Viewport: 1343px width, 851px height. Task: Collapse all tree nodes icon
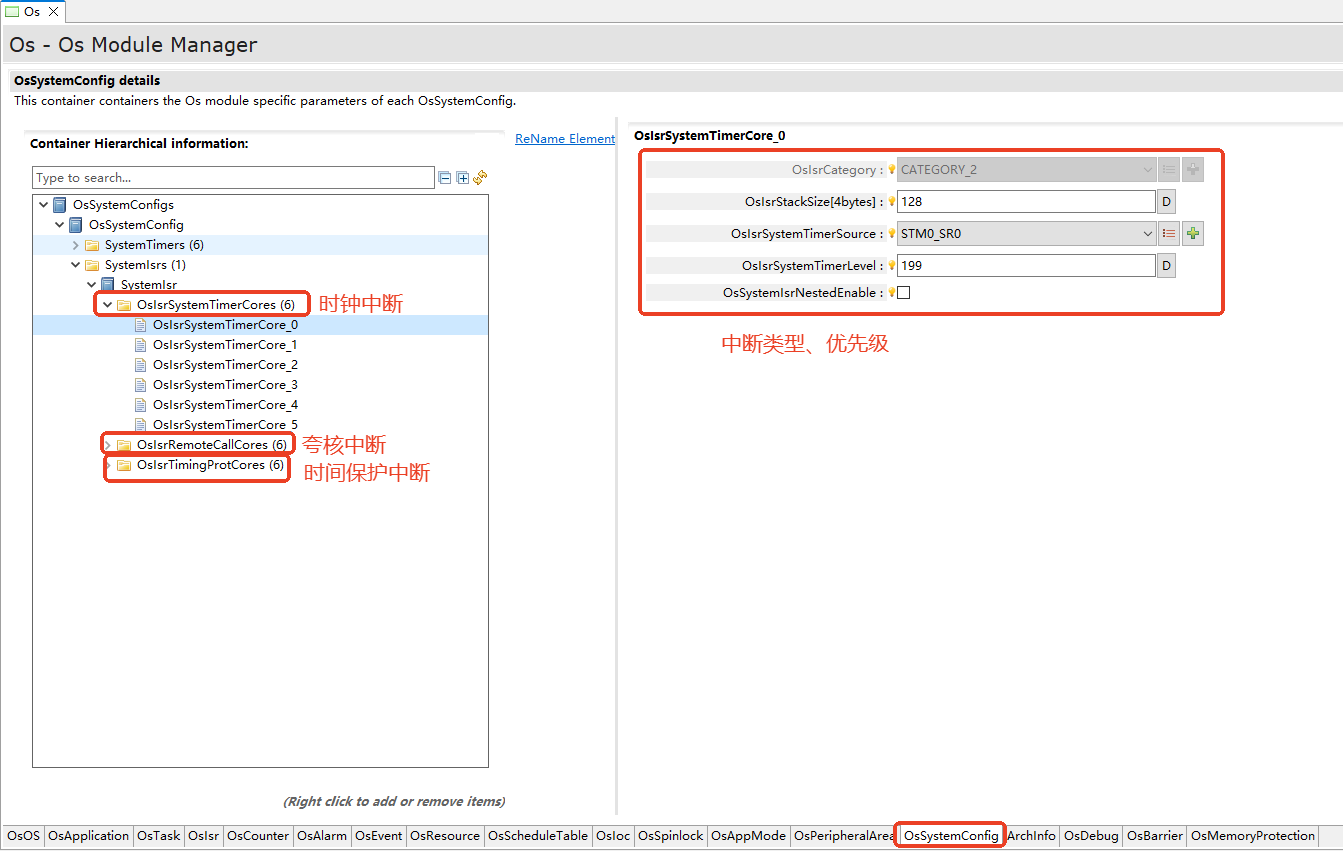(444, 178)
